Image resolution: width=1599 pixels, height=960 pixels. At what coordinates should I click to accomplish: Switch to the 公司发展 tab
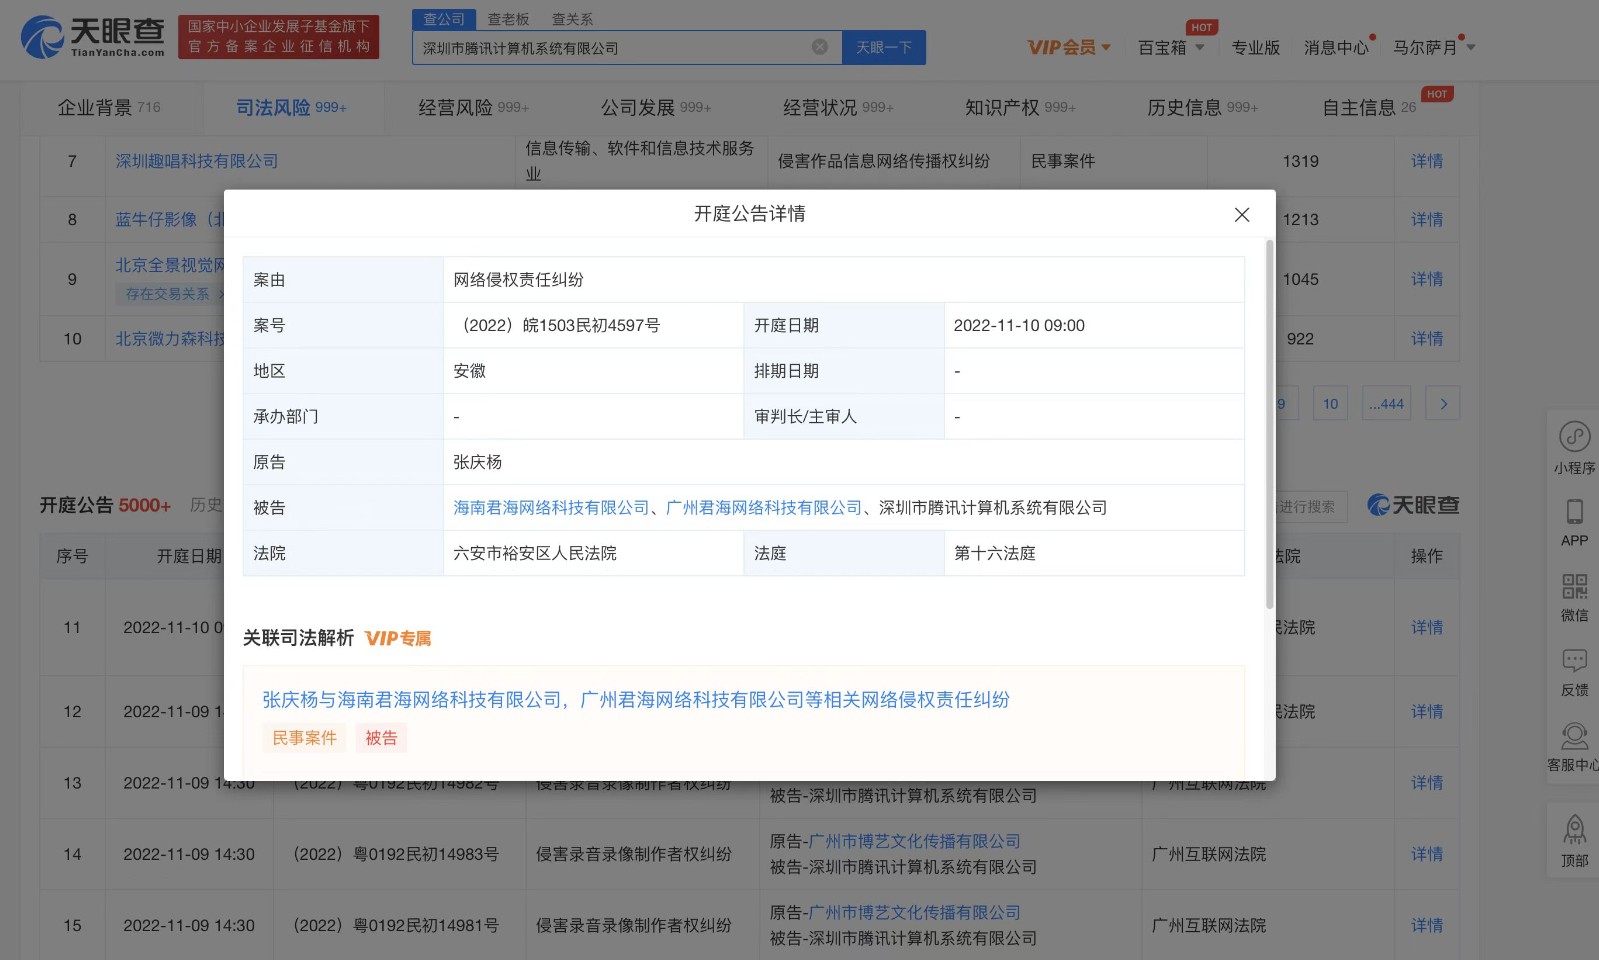tap(655, 107)
